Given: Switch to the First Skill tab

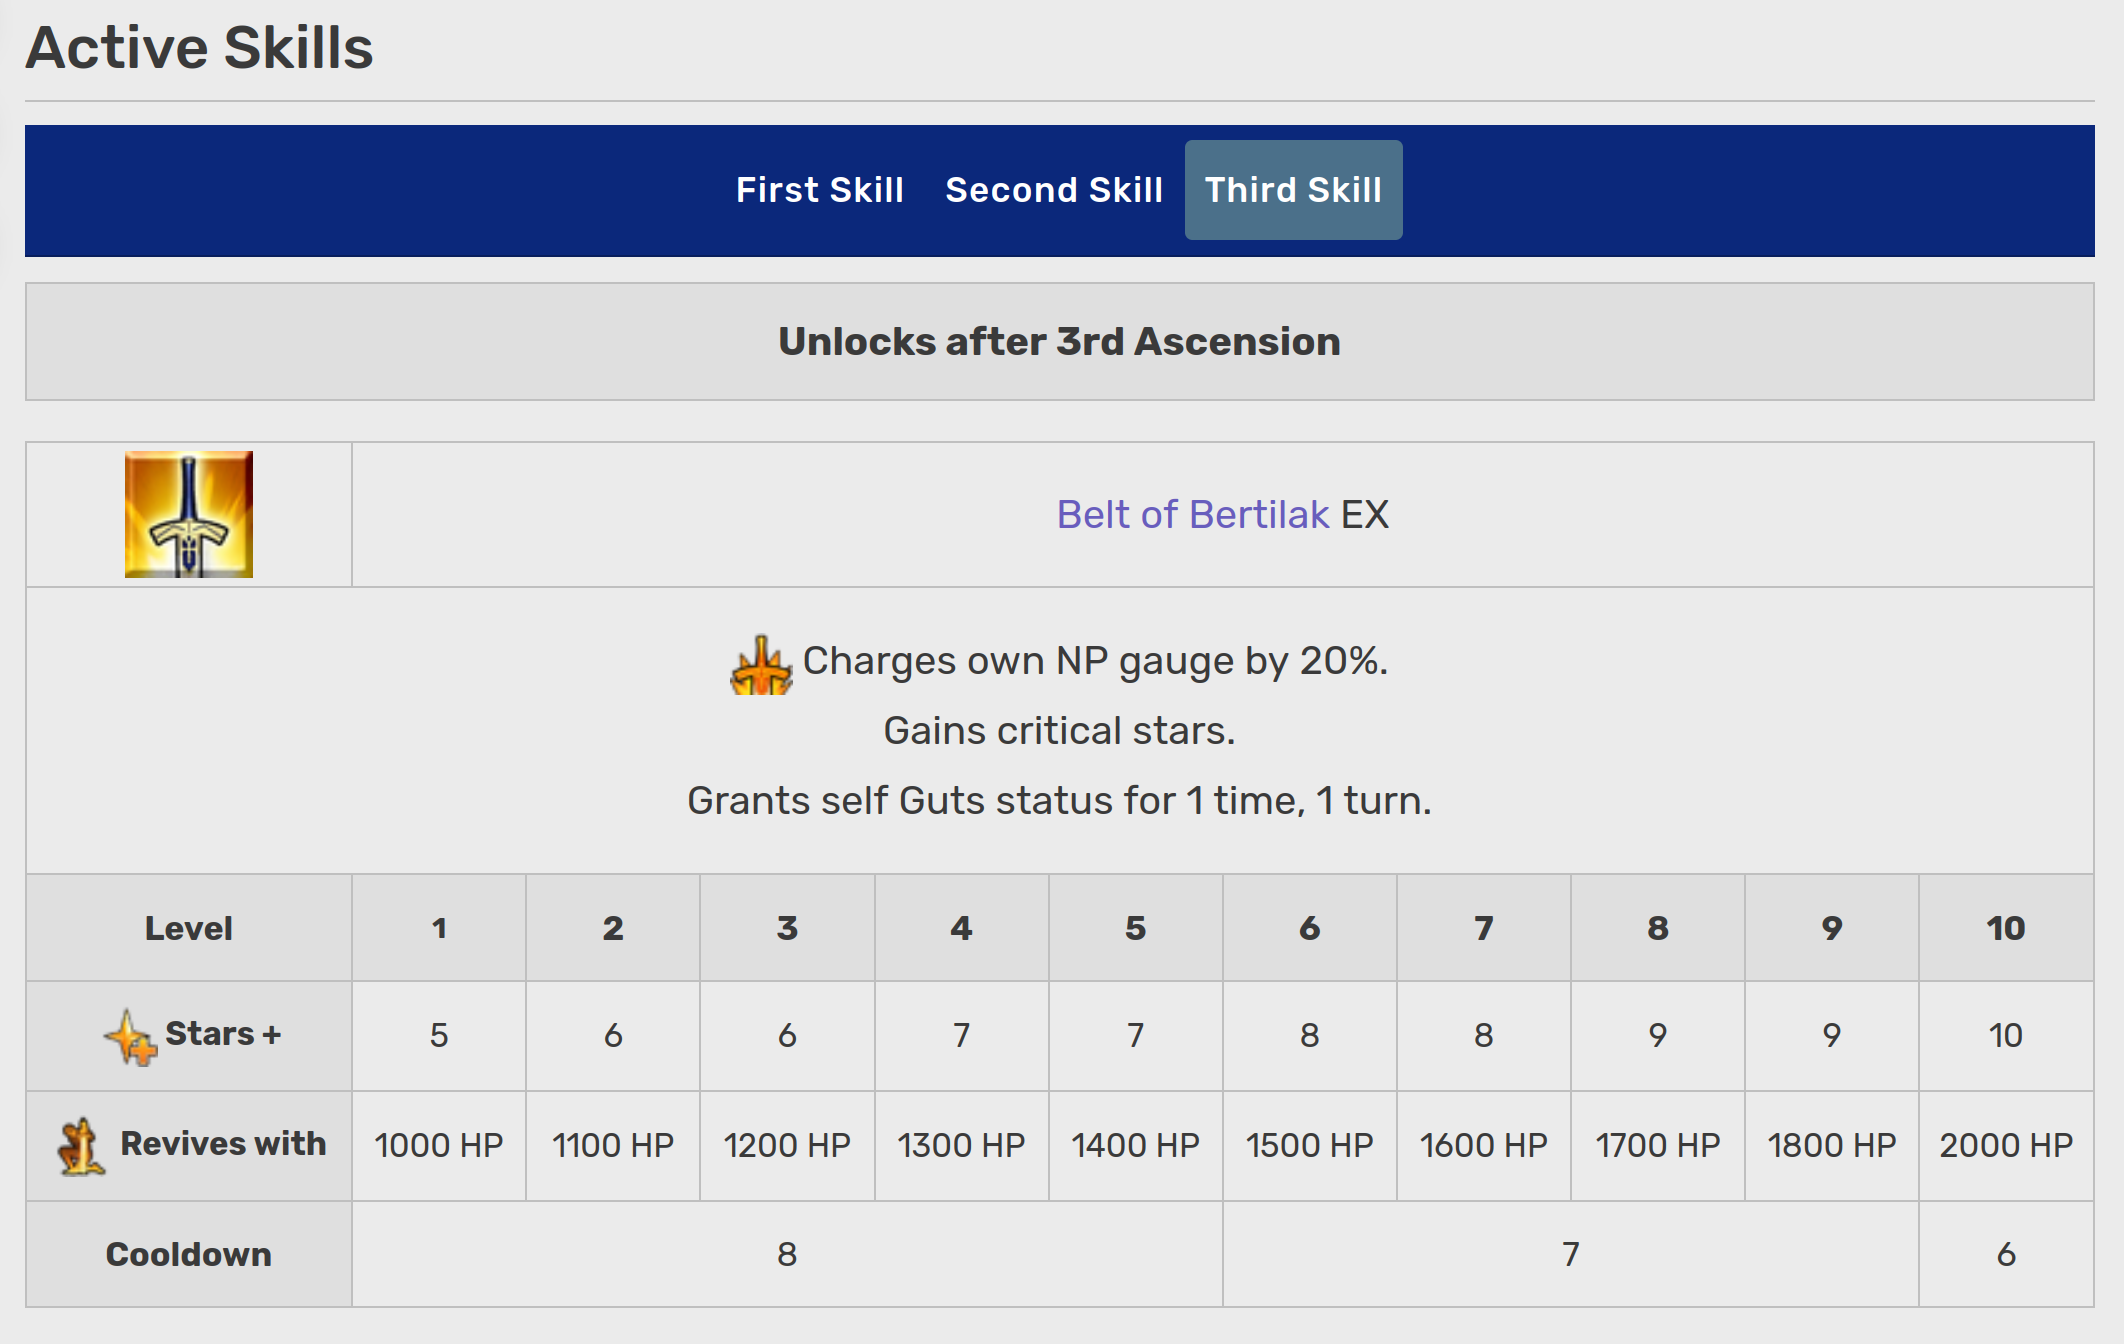Looking at the screenshot, I should (820, 190).
